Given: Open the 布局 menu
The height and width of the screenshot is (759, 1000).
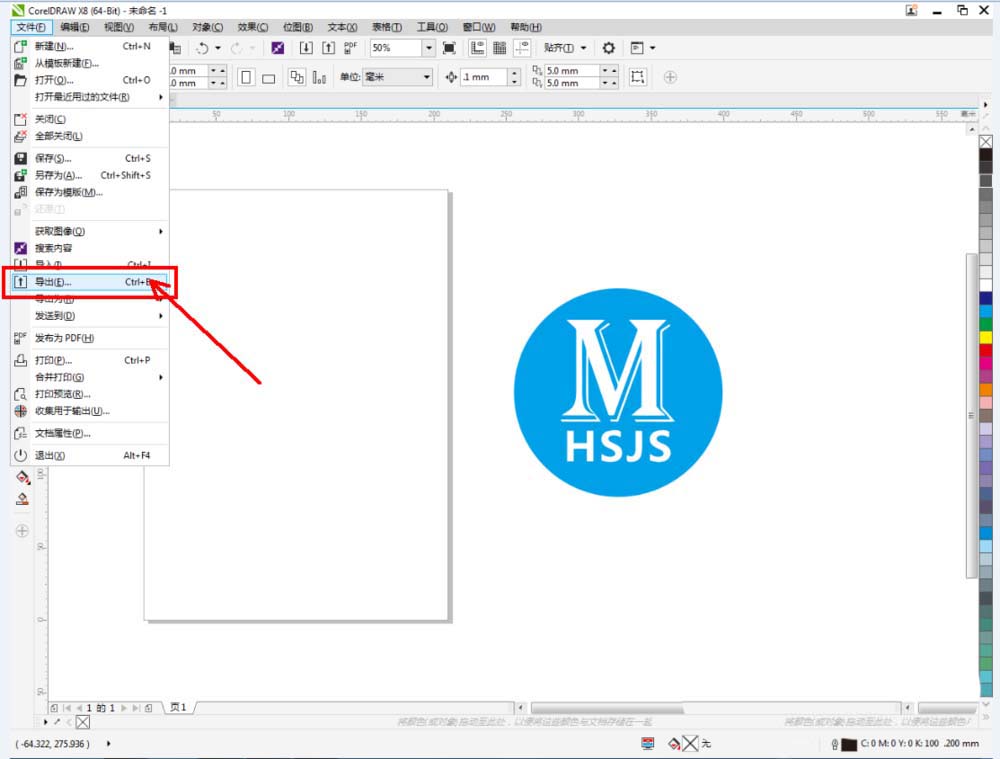Looking at the screenshot, I should point(163,27).
